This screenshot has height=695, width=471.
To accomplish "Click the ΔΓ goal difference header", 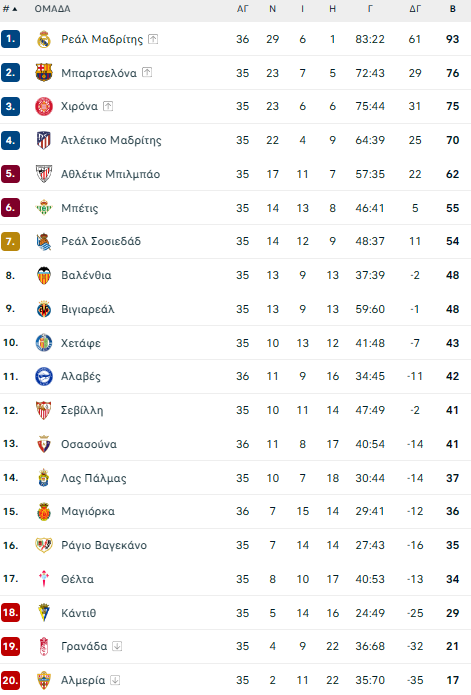I will 415,9.
